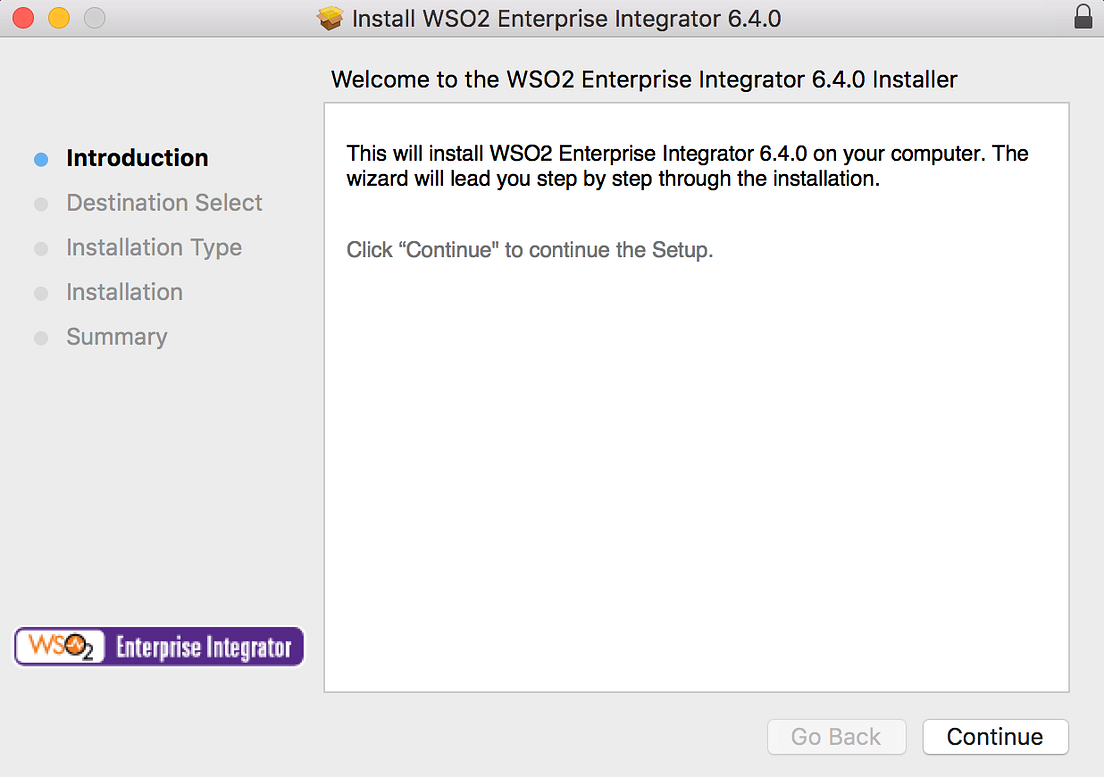Viewport: 1104px width, 777px height.
Task: Click the WSO2 Enterprise Integrator logo
Action: (x=159, y=646)
